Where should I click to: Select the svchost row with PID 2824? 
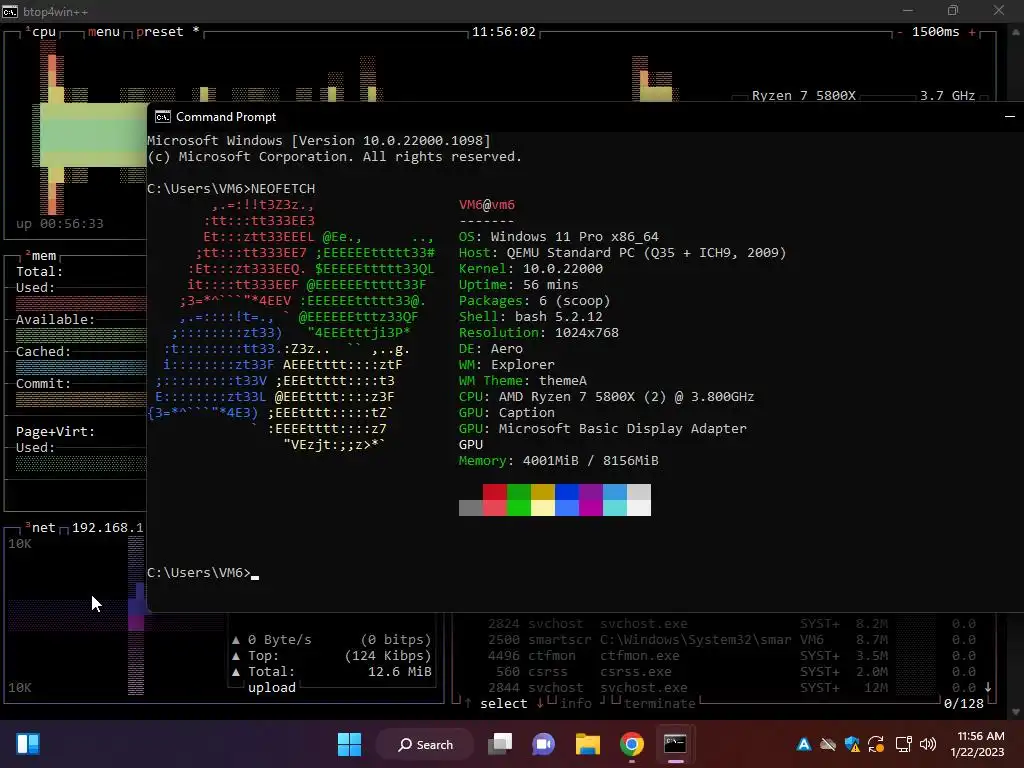pyautogui.click(x=731, y=623)
